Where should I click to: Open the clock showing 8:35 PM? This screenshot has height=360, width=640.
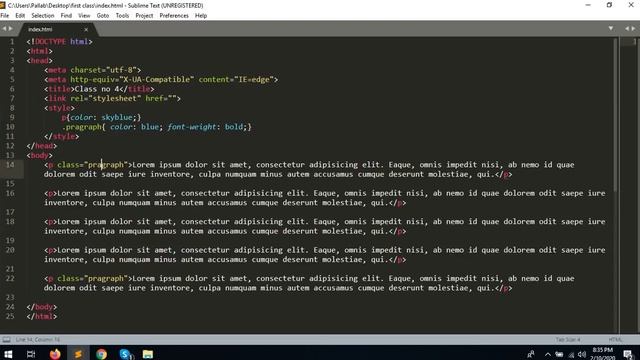(602, 353)
